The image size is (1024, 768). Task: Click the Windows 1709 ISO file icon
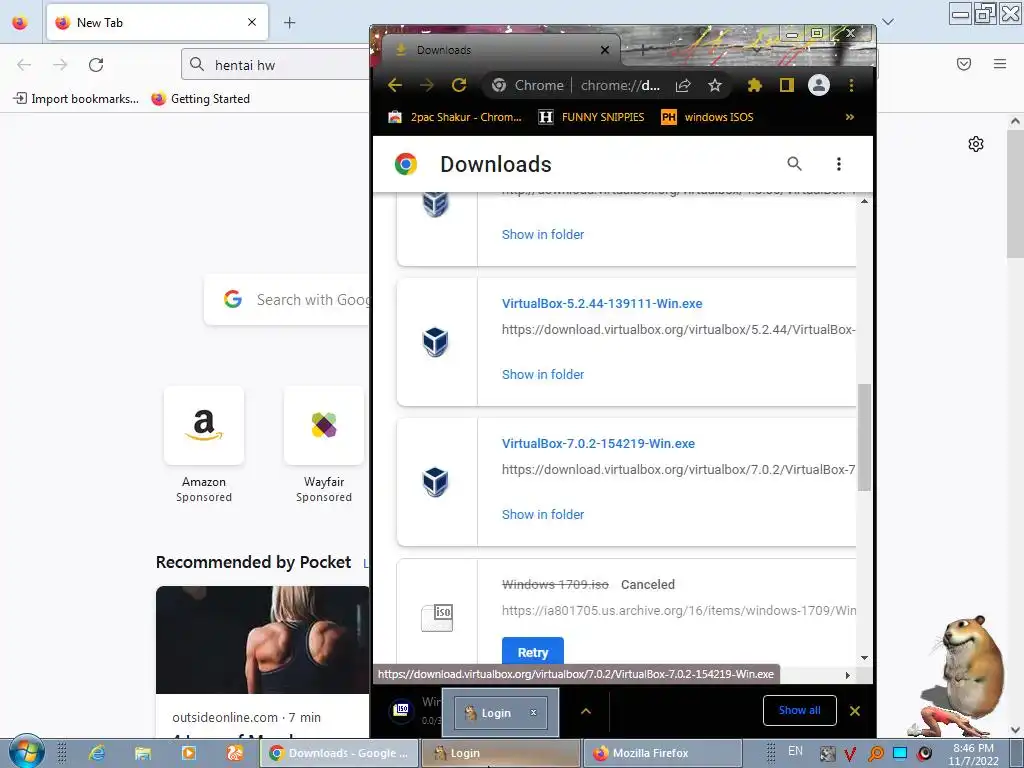(x=437, y=617)
